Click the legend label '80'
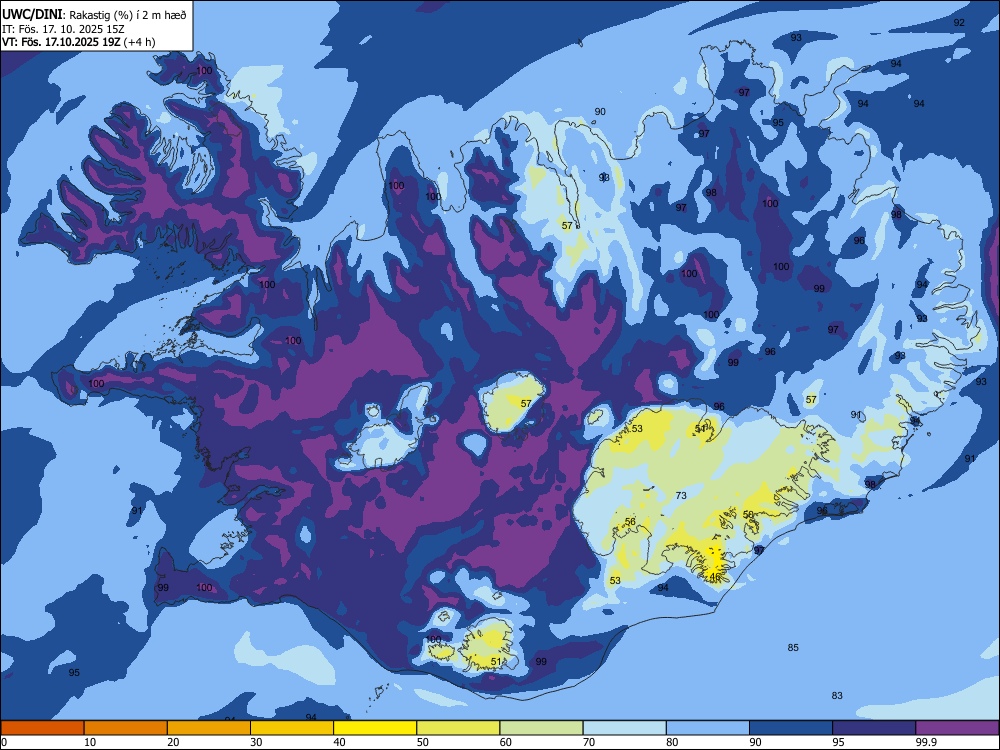 click(x=672, y=742)
